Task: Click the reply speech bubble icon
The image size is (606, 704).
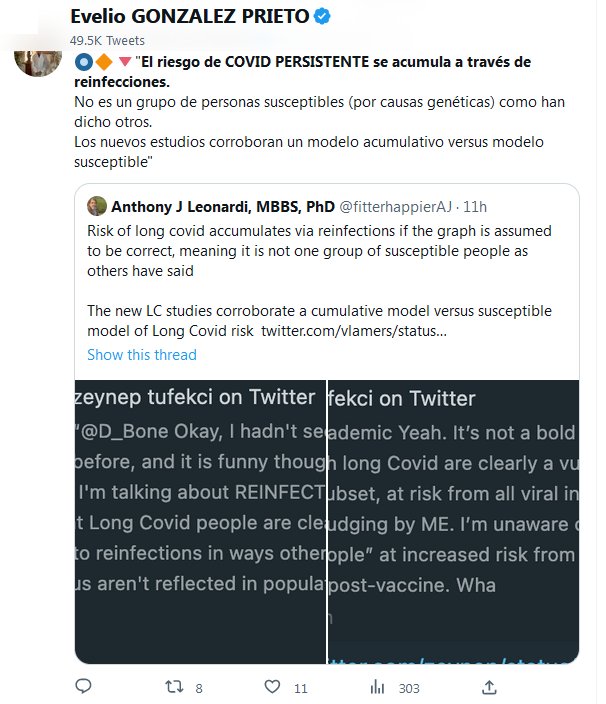Action: click(84, 687)
